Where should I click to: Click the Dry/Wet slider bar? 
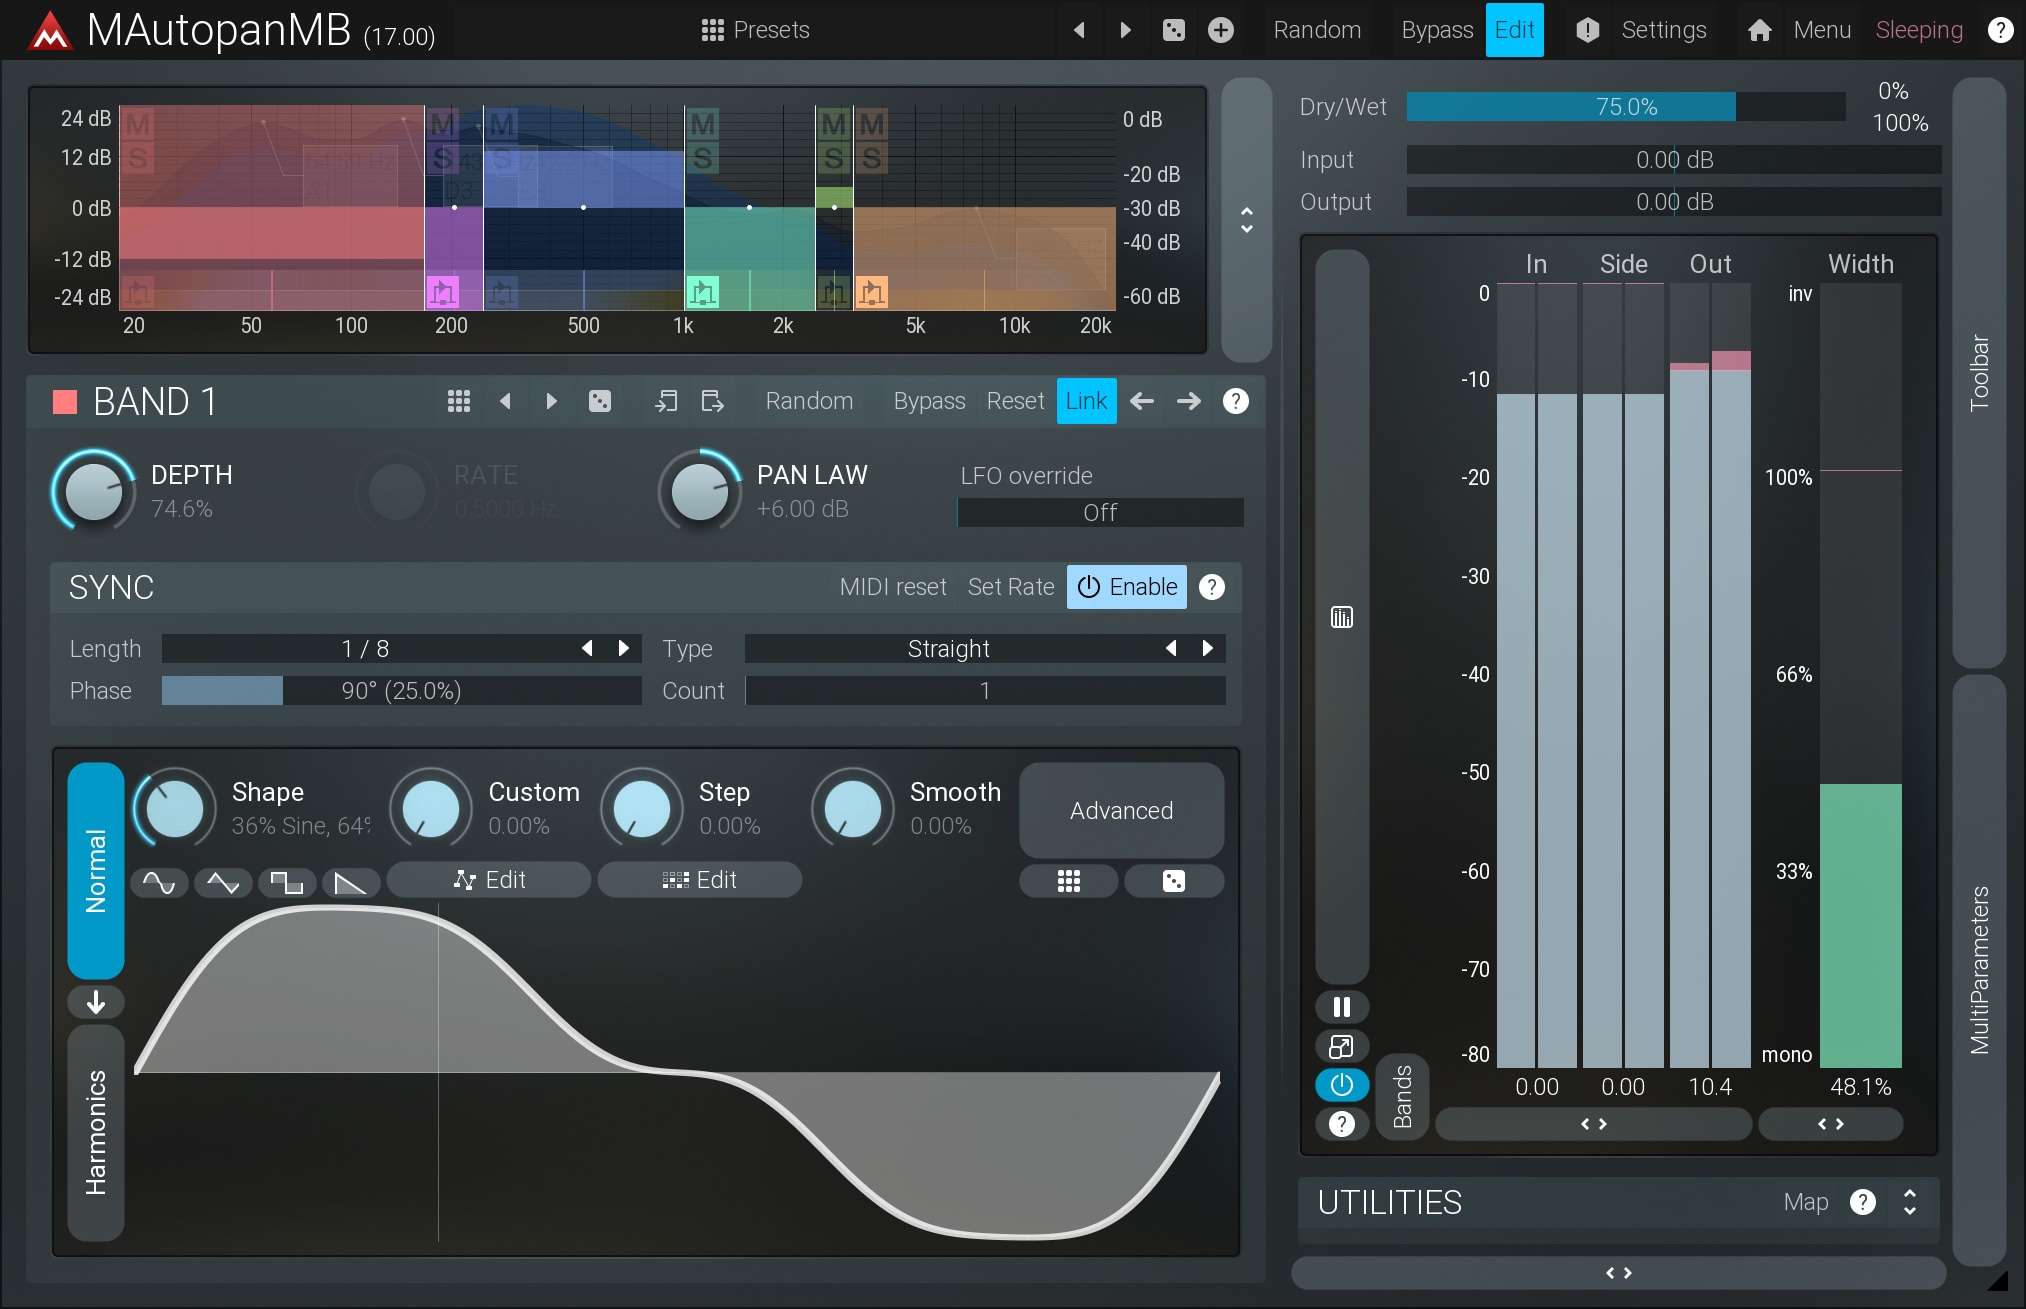click(x=1625, y=107)
